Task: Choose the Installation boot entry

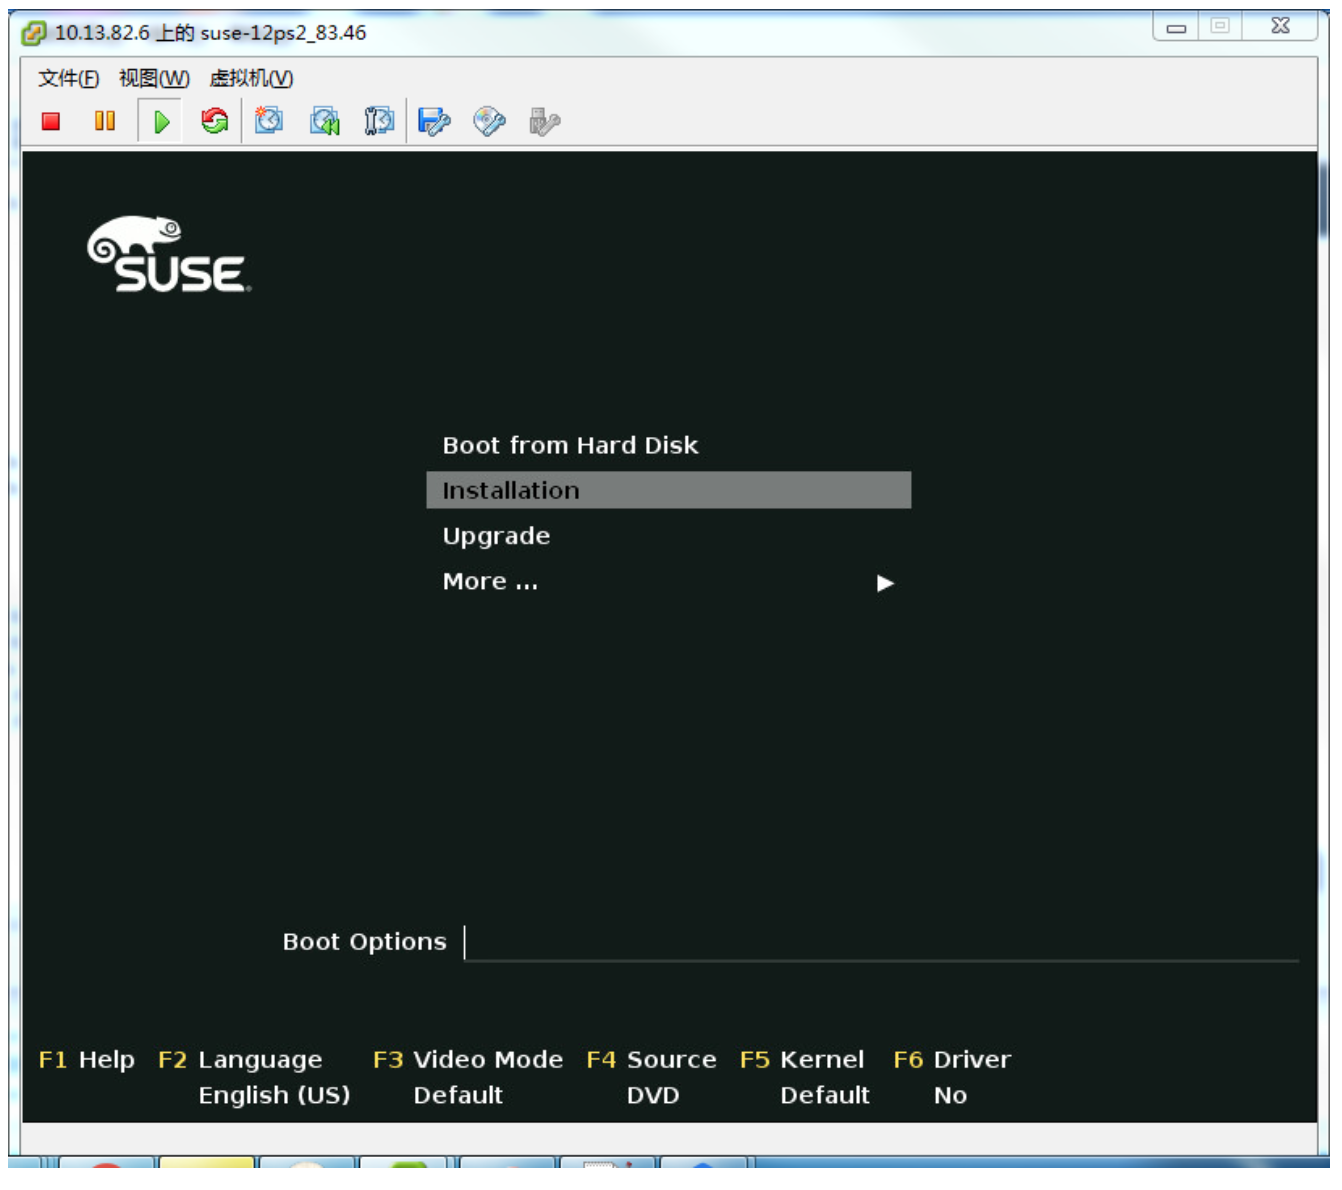Action: 668,491
